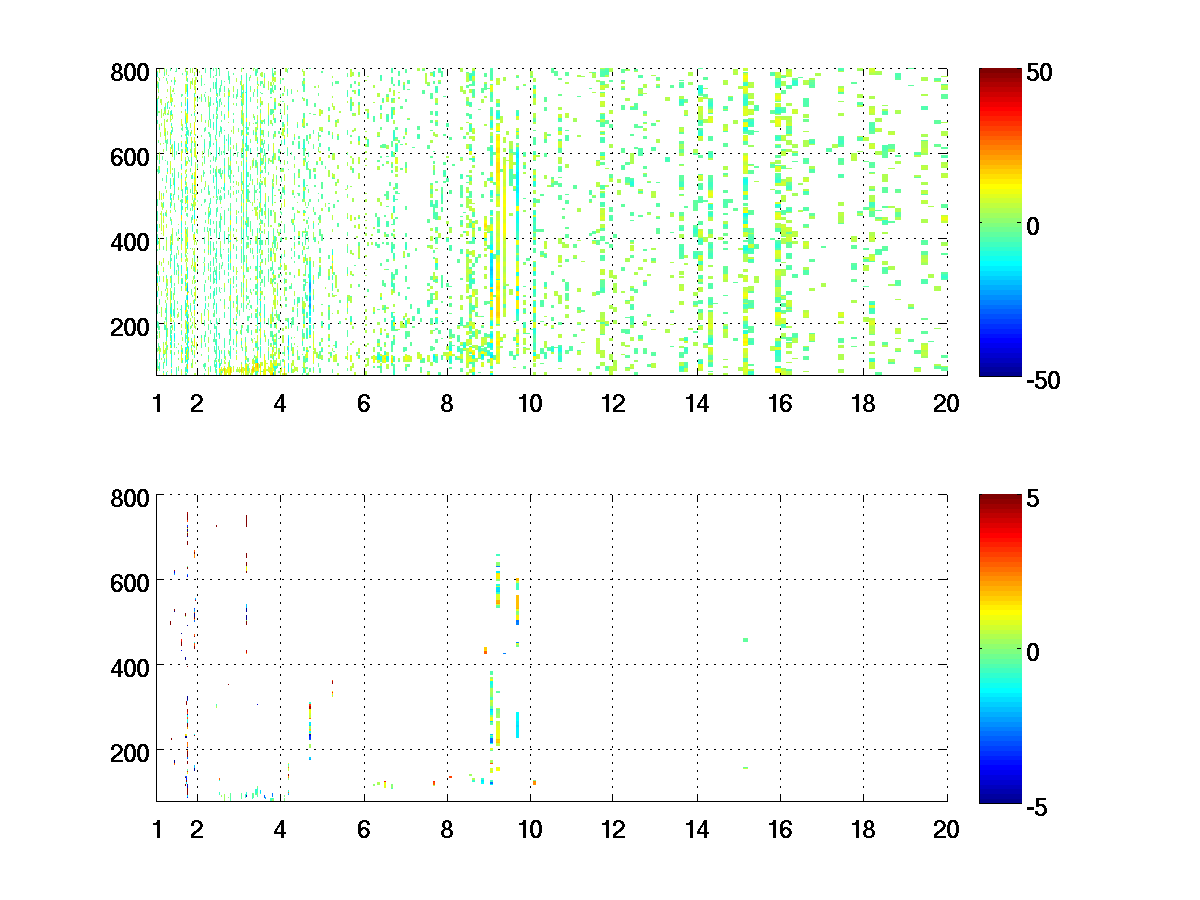The height and width of the screenshot is (900, 1200).
Task: Click x-axis tick '18' under top plot
Action: (x=863, y=404)
